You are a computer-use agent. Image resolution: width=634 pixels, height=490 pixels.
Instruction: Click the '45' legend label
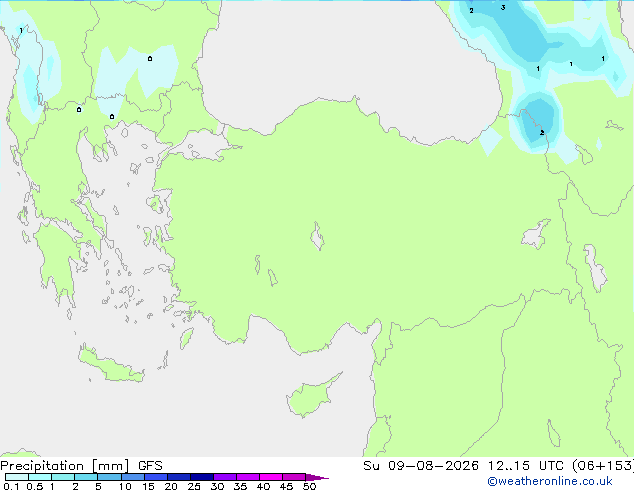click(286, 486)
